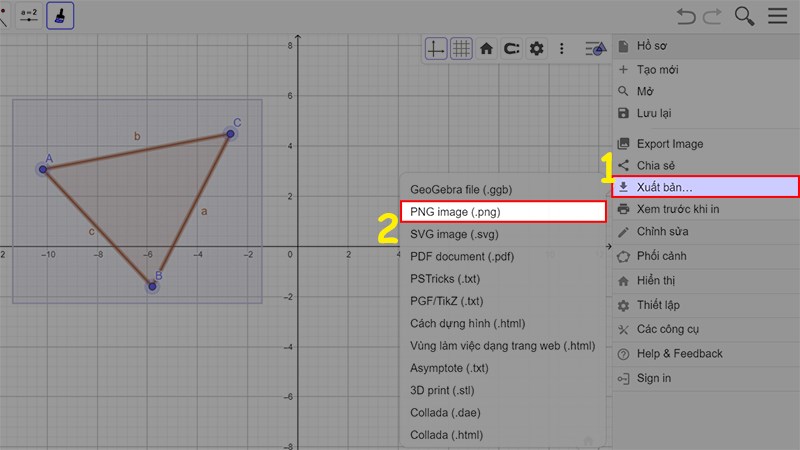Choose Cách dựng hình (.html) export

coord(503,323)
